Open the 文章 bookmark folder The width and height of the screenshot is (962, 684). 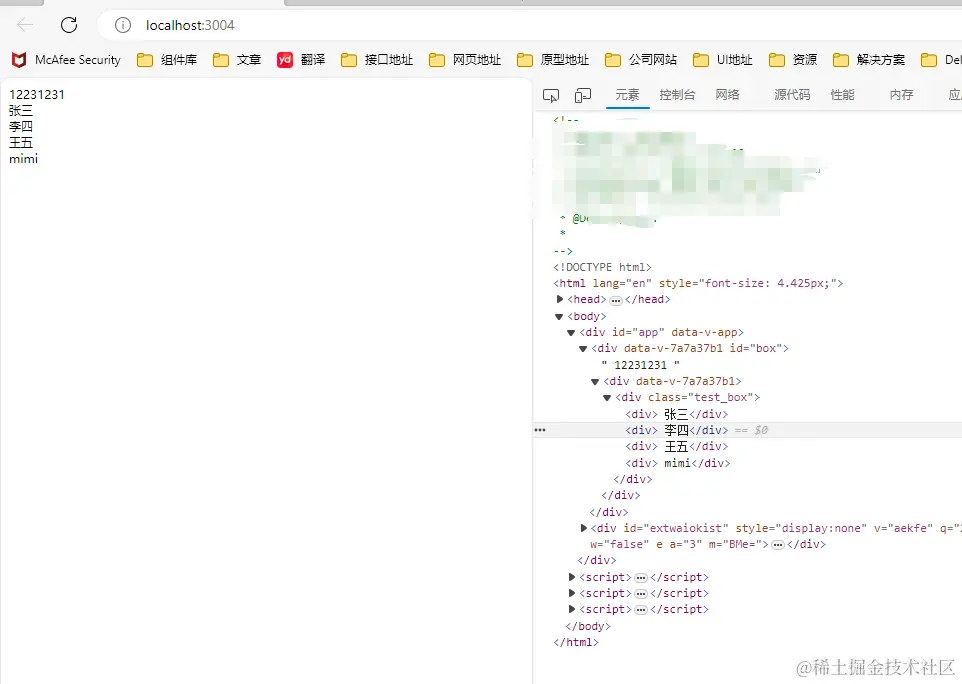click(237, 60)
